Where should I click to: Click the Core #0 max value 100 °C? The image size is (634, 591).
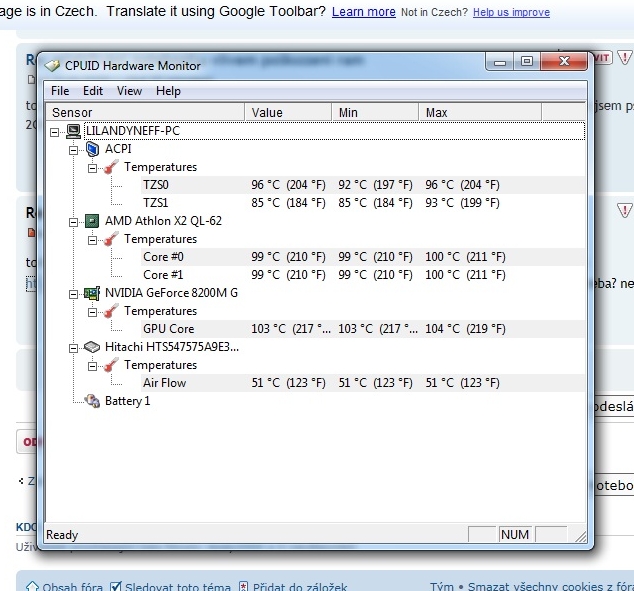pyautogui.click(x=465, y=257)
